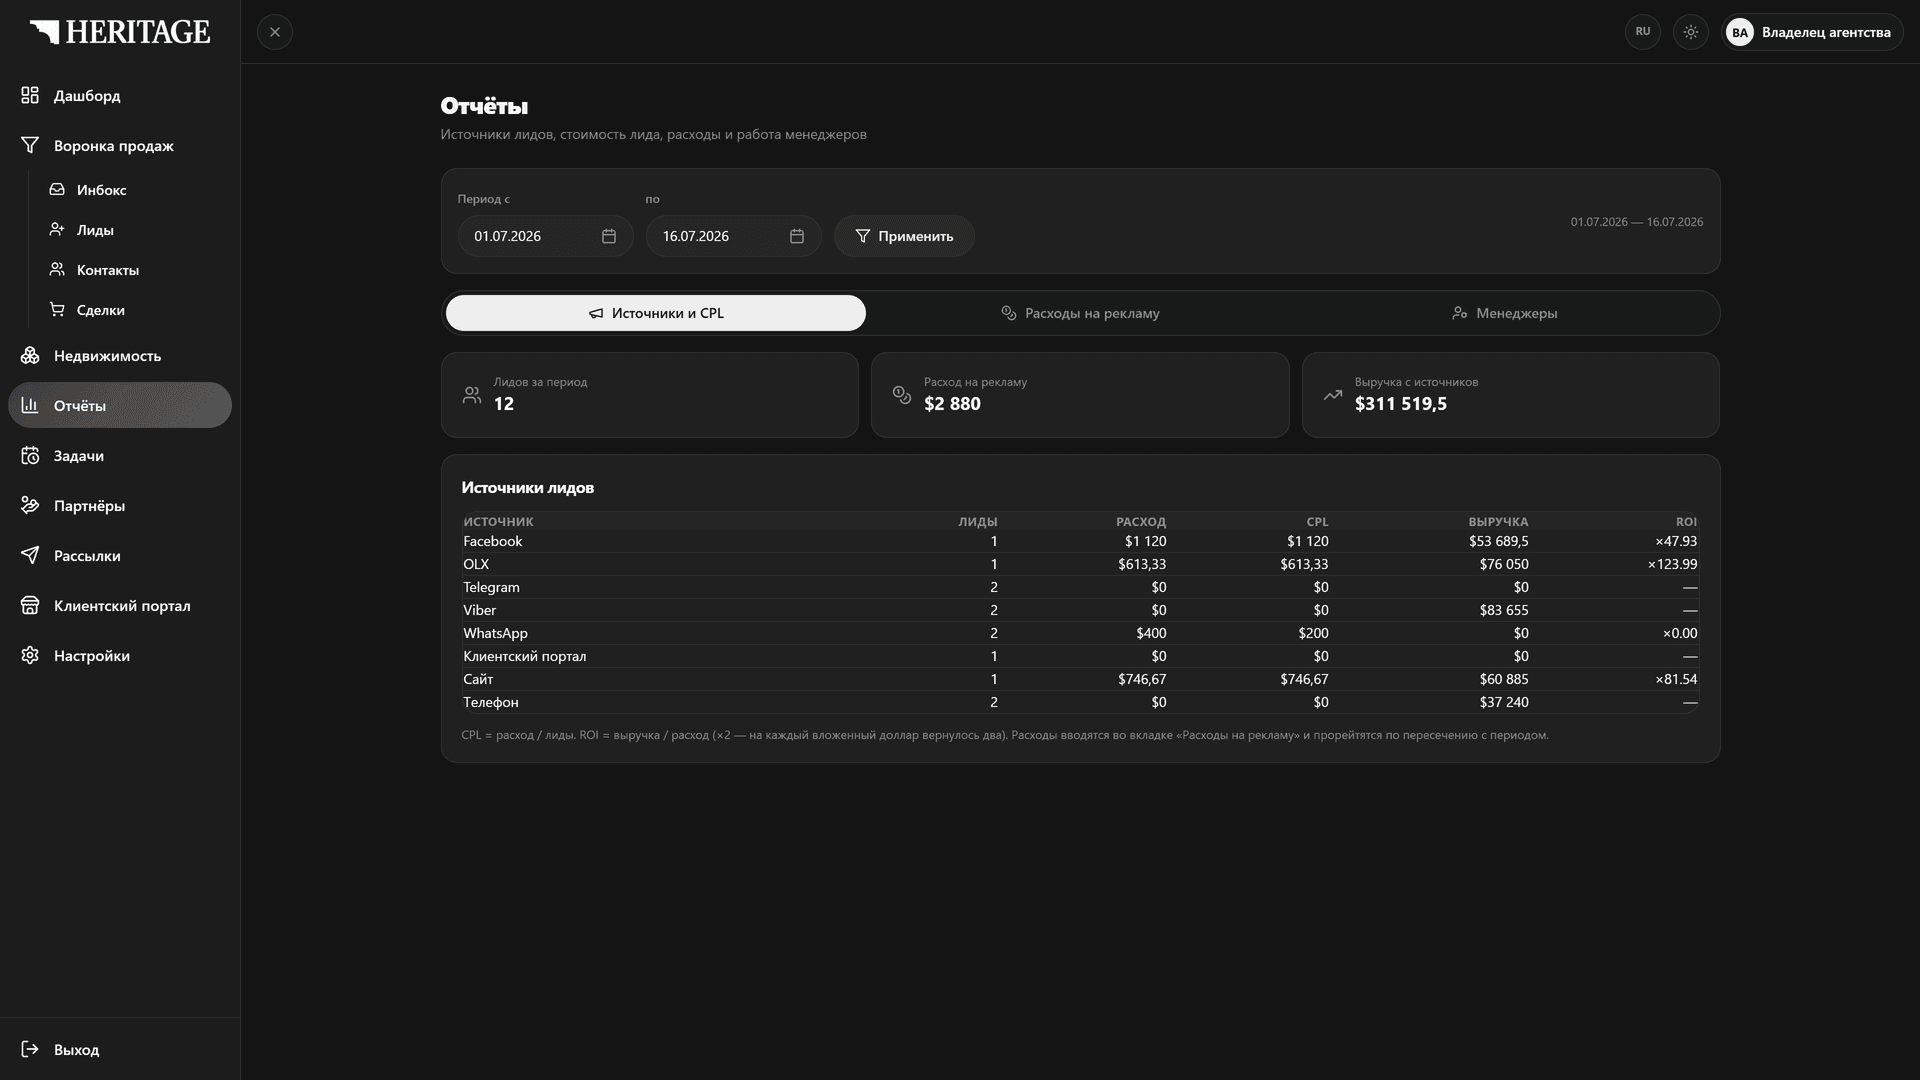
Task: Click the OLX source name
Action: coord(476,564)
